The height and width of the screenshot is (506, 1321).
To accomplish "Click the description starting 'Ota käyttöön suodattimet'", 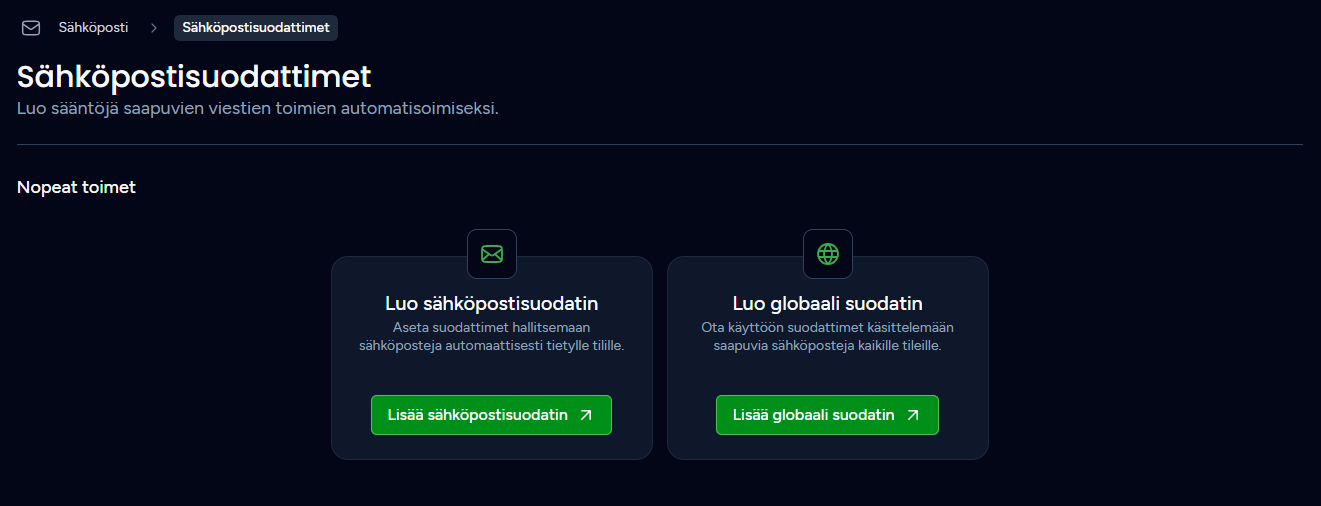I will coord(828,337).
